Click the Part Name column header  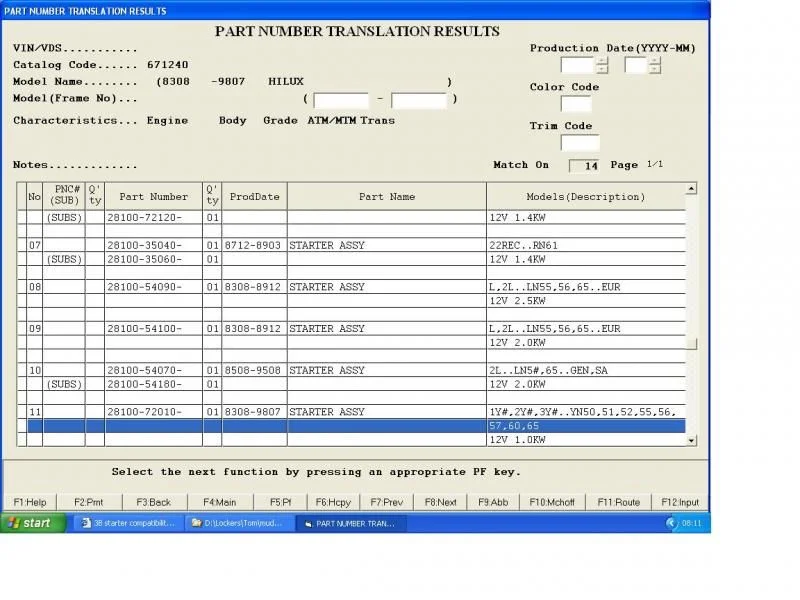point(387,196)
